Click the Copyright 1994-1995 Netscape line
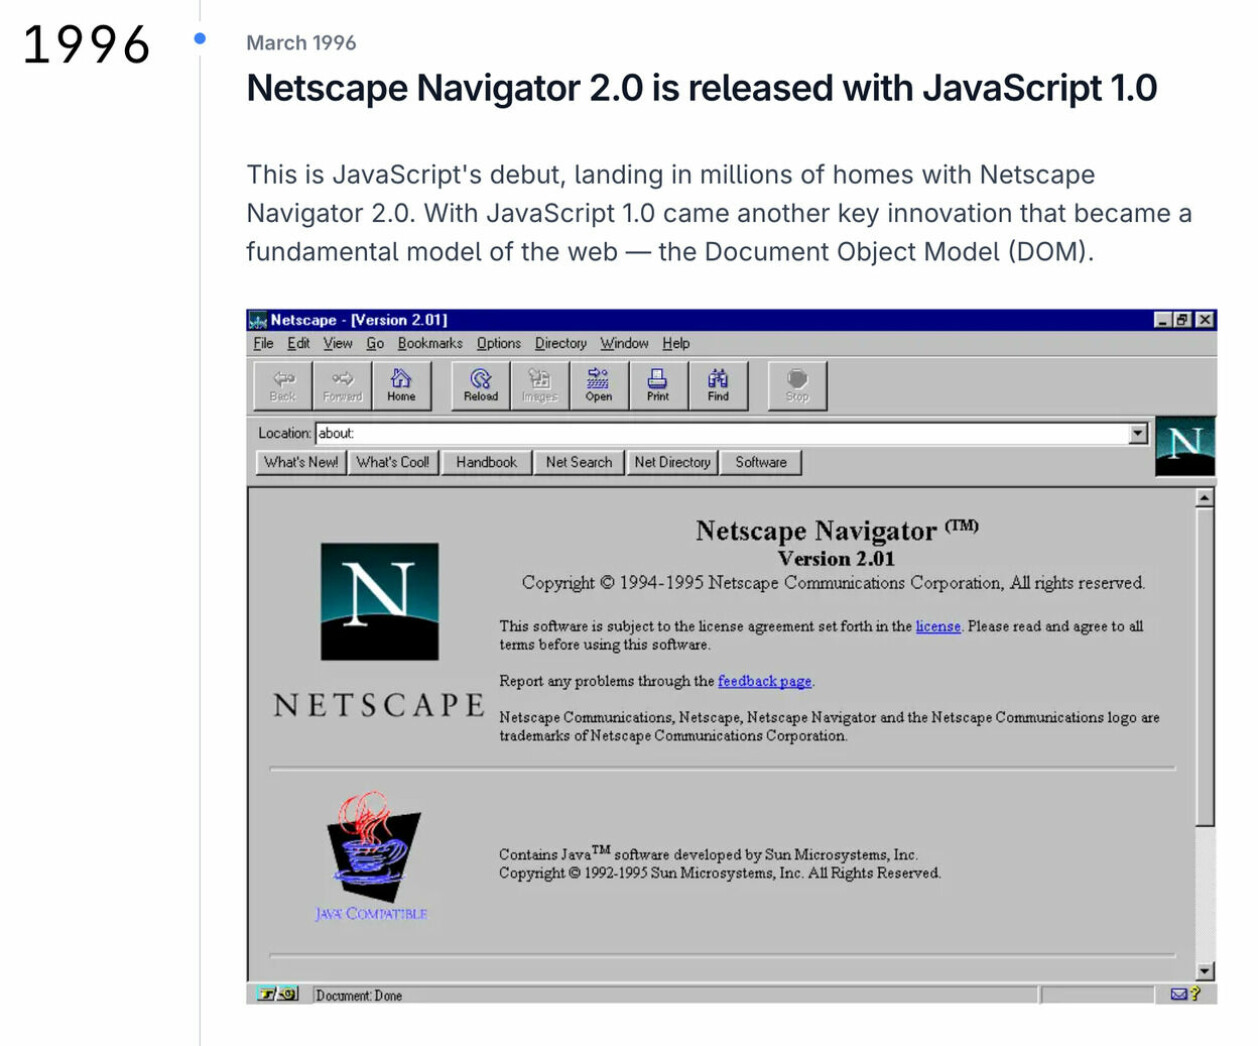The image size is (1258, 1046). click(833, 583)
